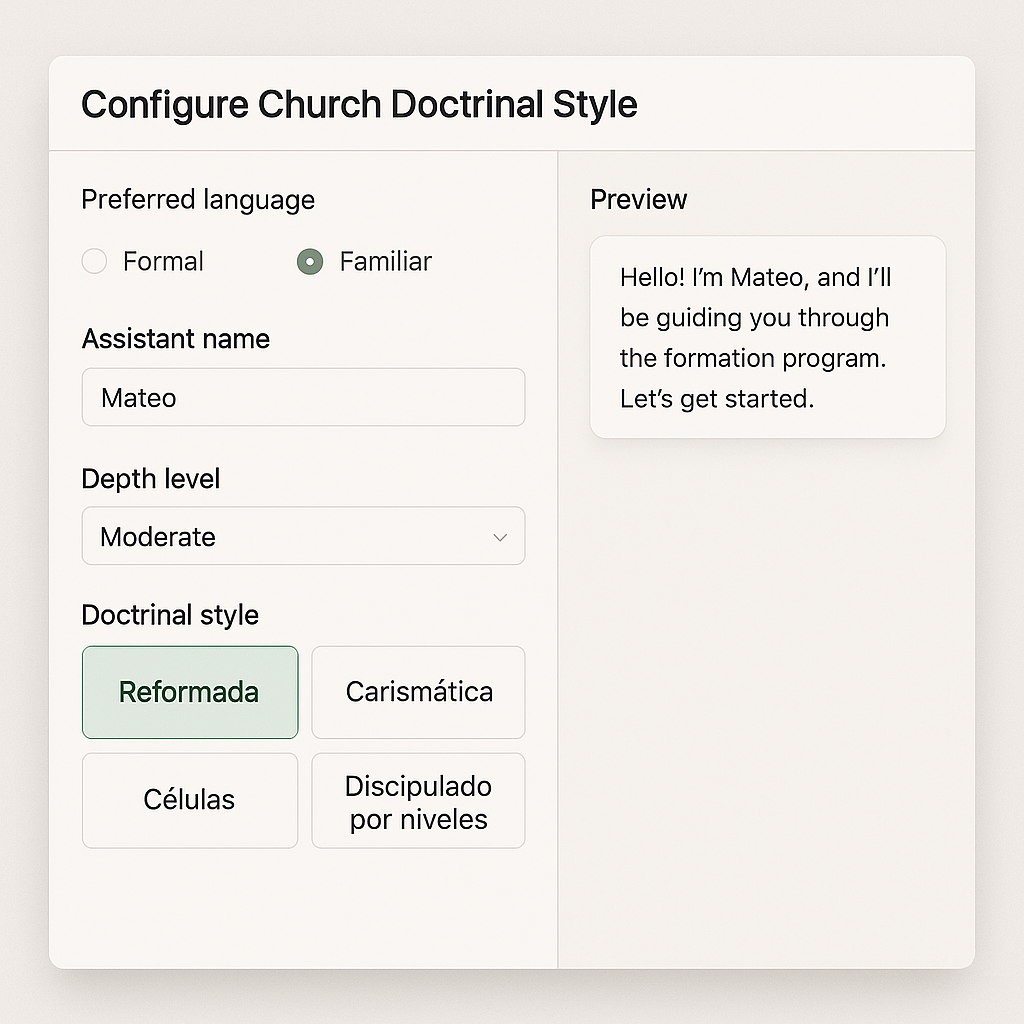Click the Depth level label
1024x1024 pixels.
pyautogui.click(x=150, y=479)
